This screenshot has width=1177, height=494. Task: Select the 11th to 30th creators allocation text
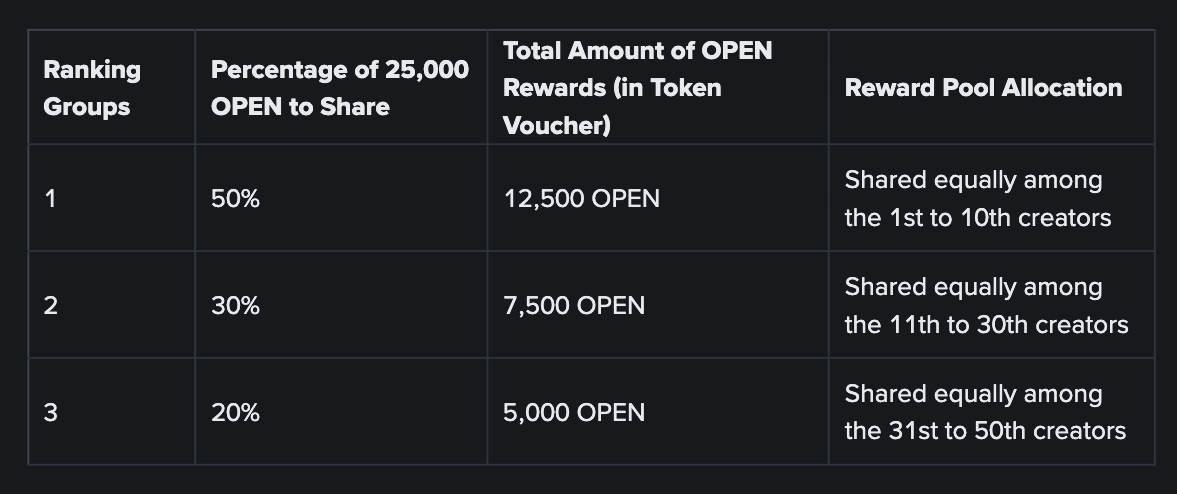(x=986, y=306)
